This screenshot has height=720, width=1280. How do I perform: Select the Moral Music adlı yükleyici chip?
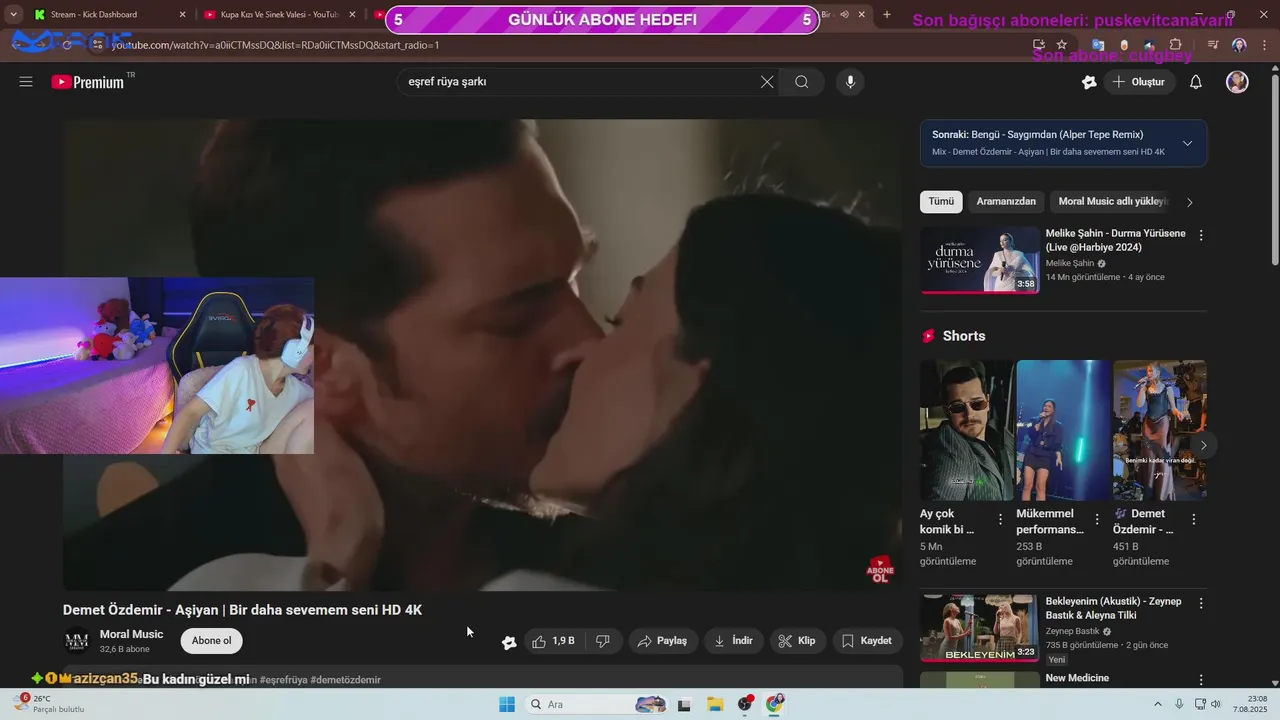tap(1113, 202)
